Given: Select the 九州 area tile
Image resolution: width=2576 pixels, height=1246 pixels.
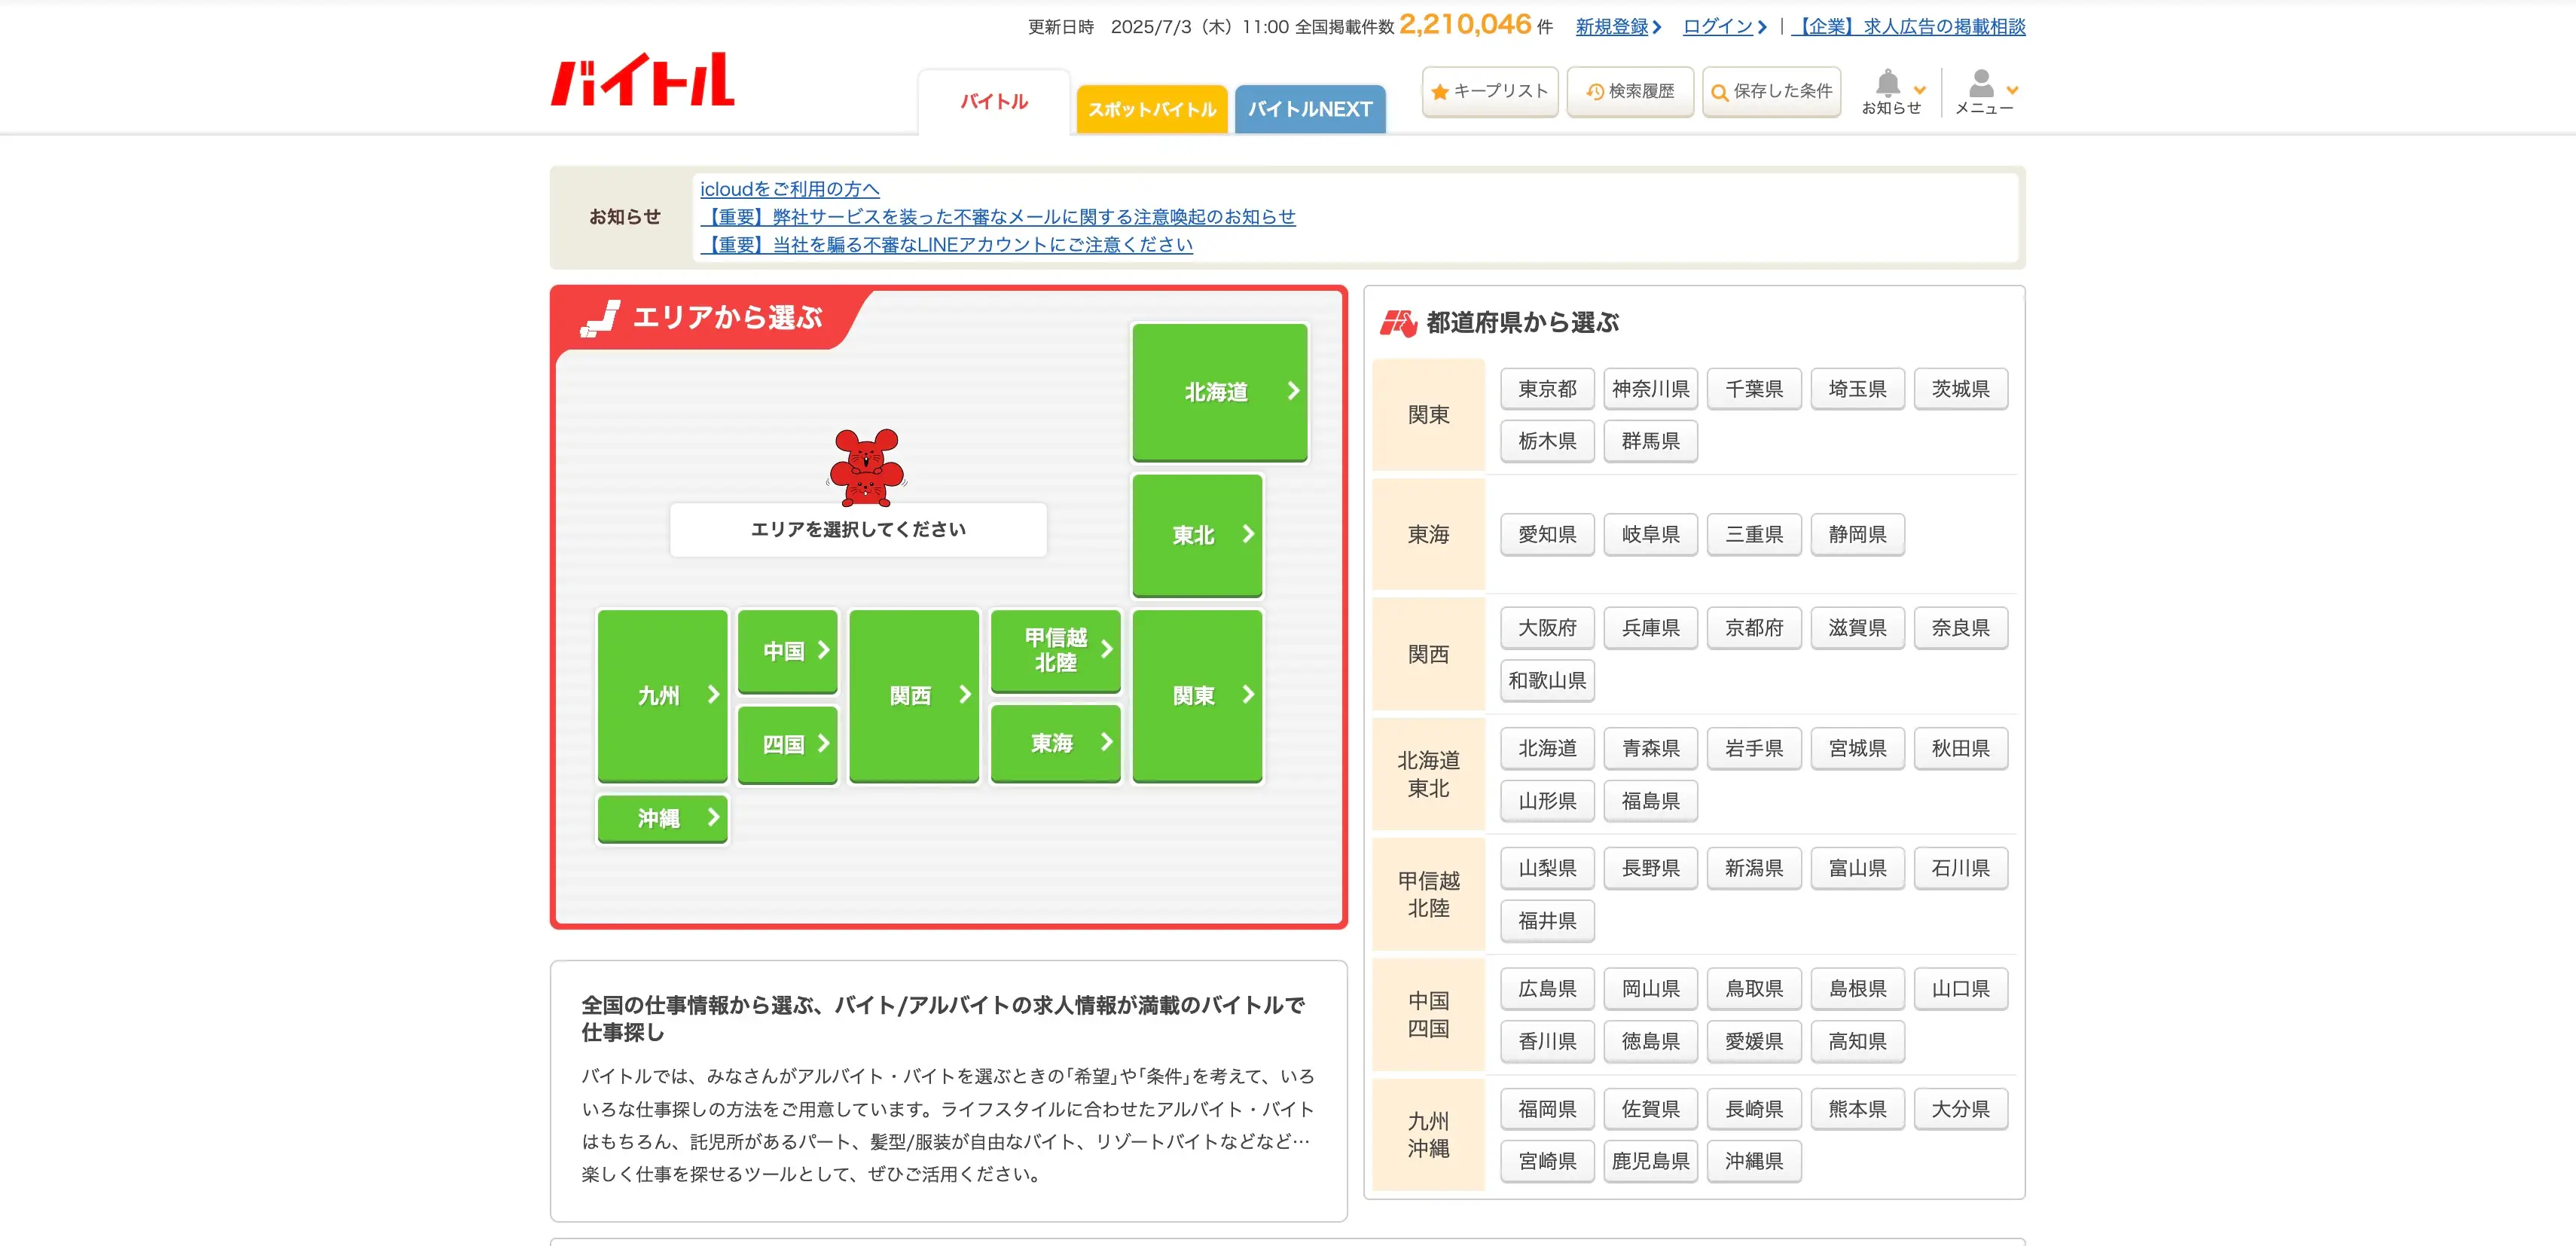Looking at the screenshot, I should 662,695.
